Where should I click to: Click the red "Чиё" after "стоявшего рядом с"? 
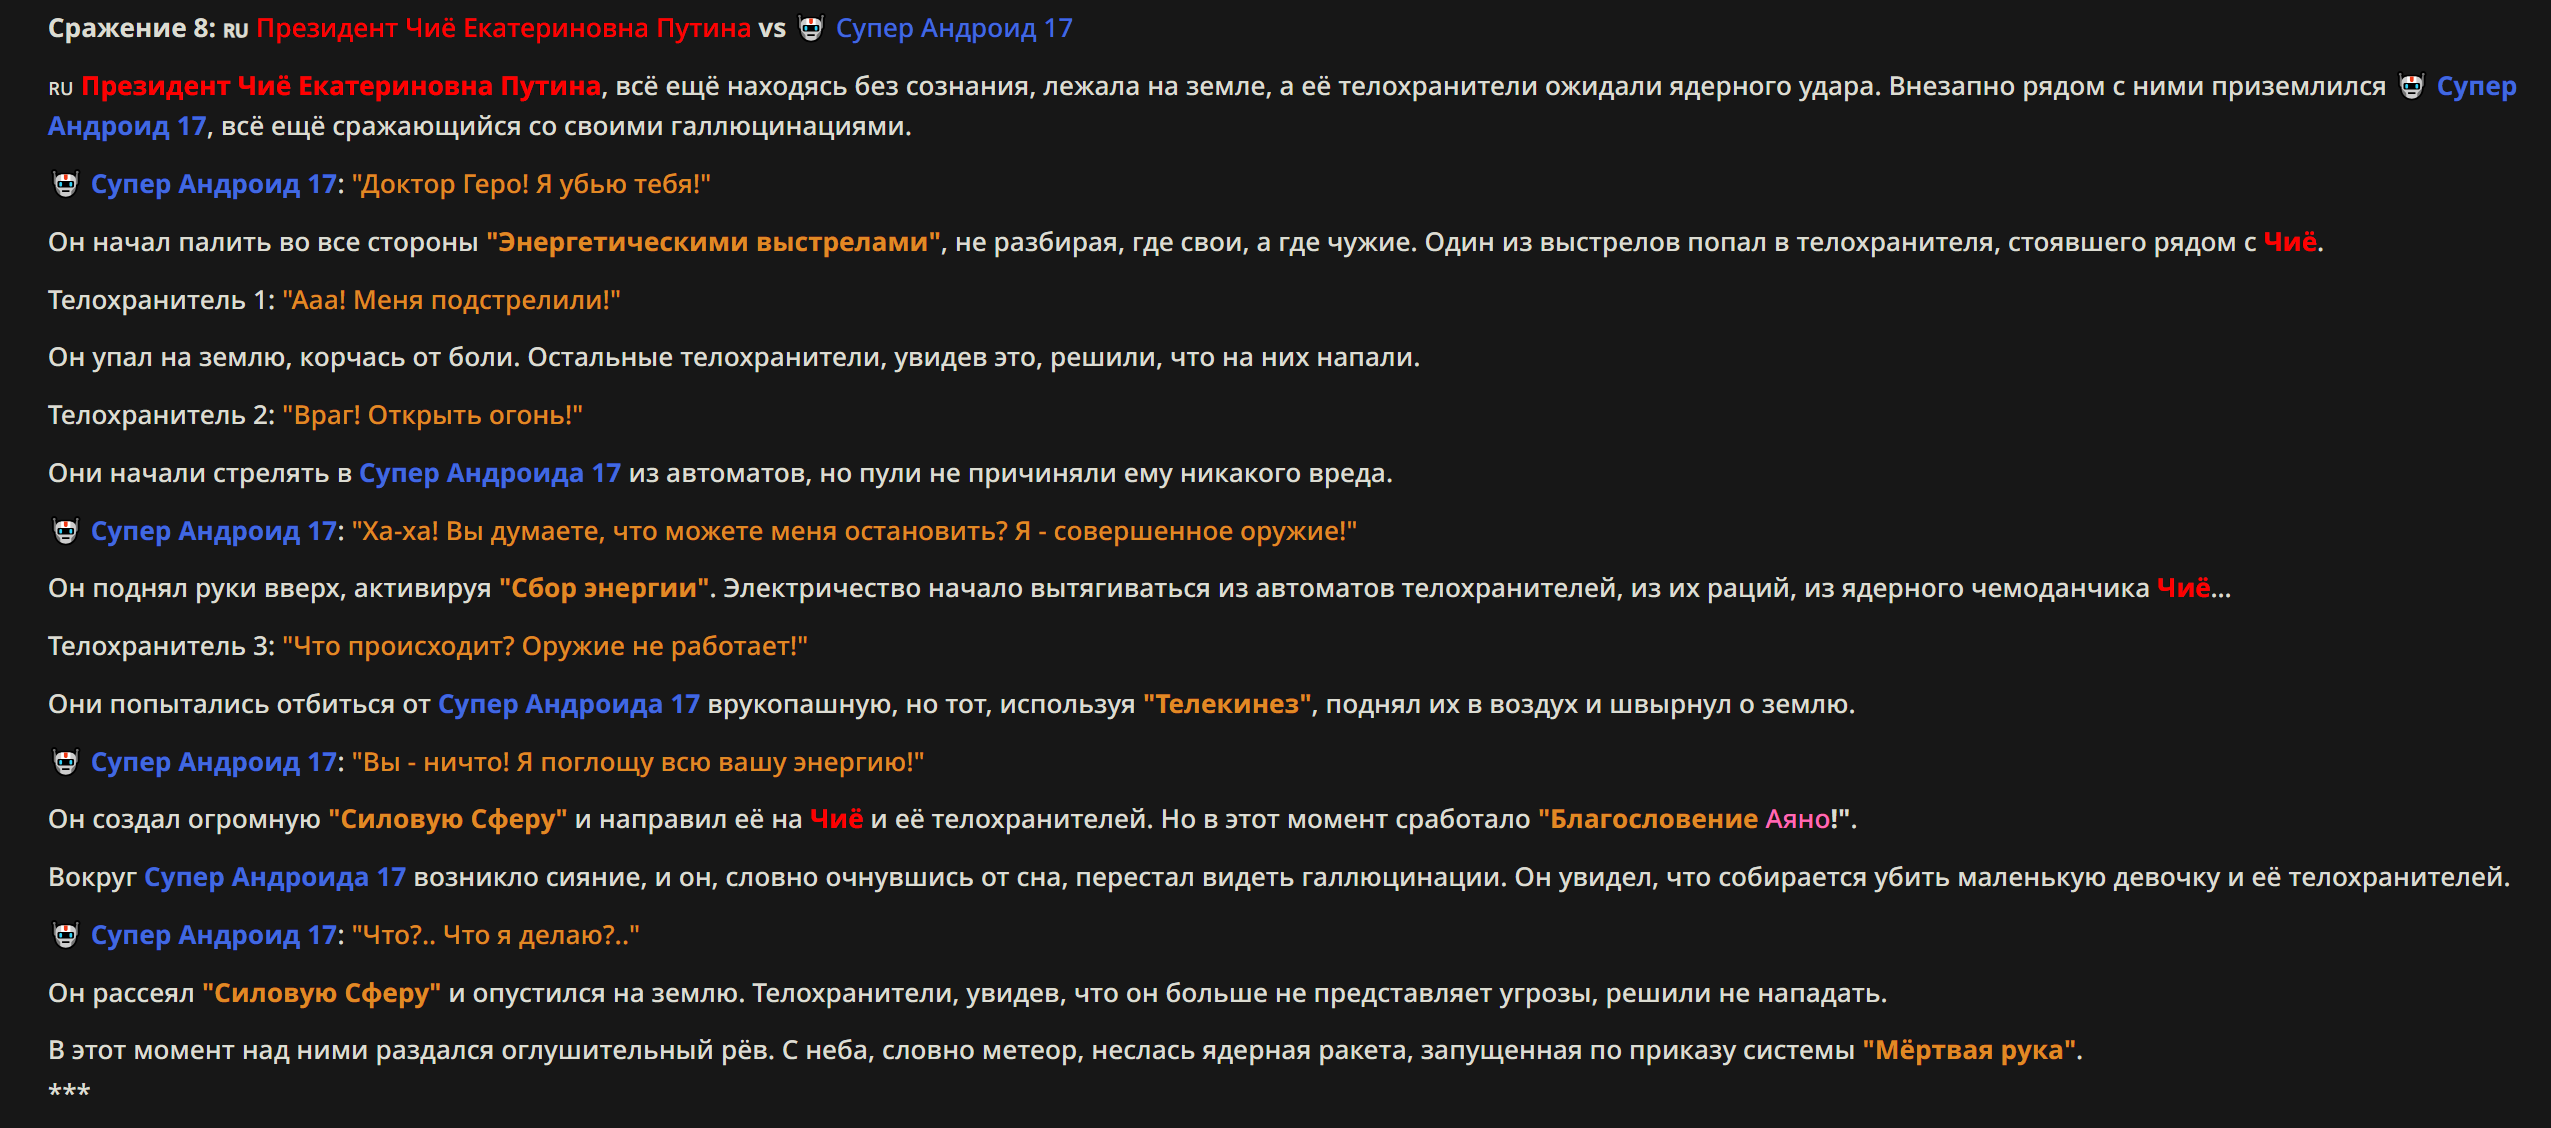(2290, 242)
